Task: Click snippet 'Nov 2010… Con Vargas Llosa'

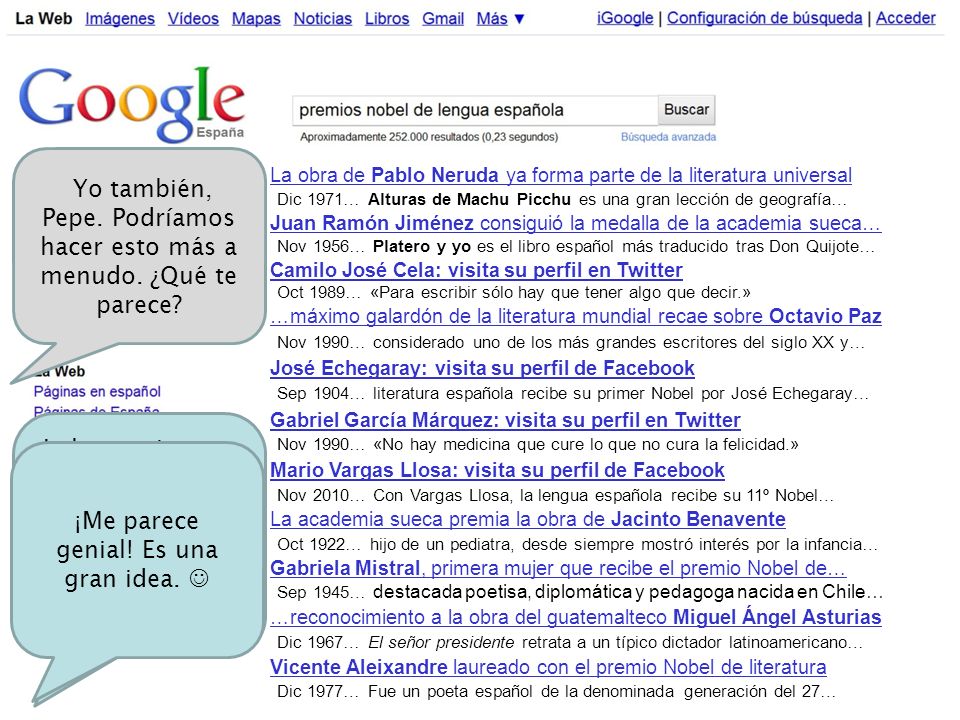Action: tap(555, 495)
